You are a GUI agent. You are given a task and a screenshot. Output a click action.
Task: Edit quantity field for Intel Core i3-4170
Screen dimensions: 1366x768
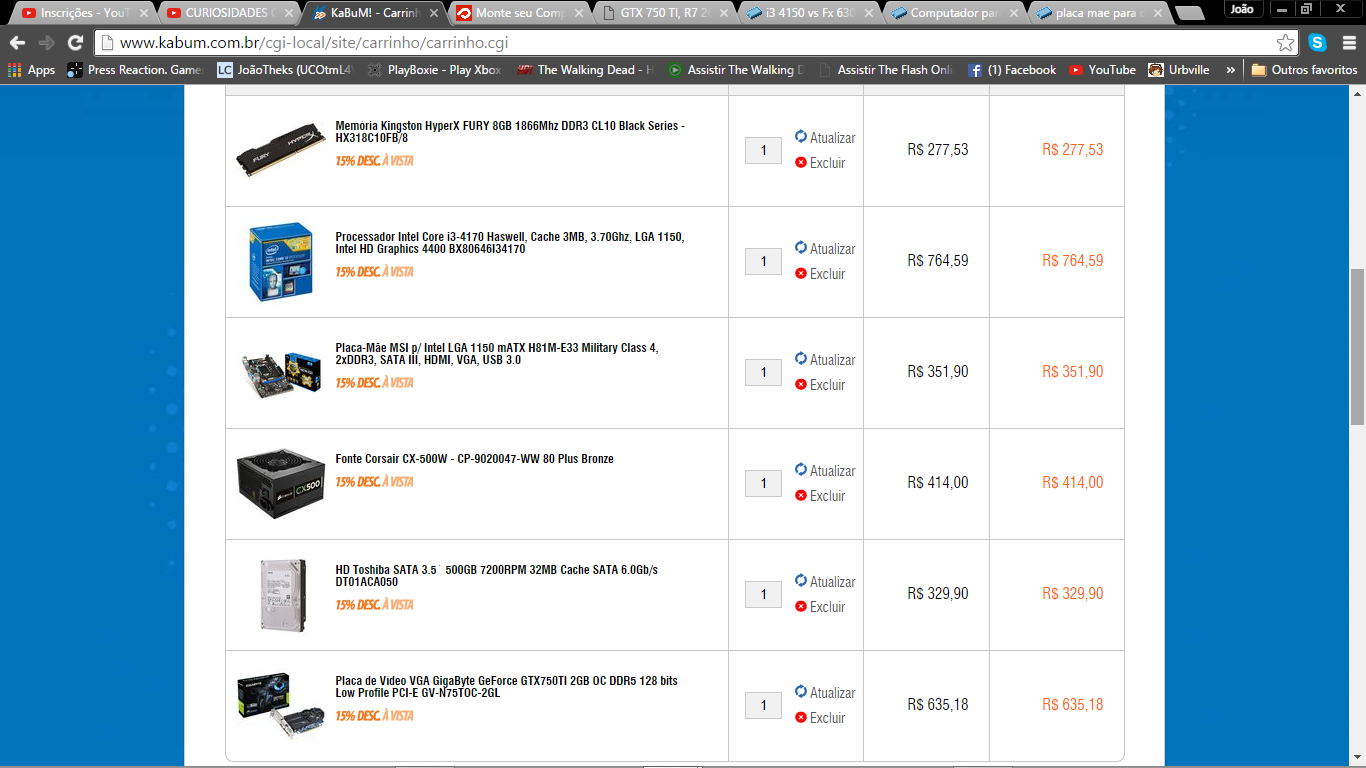763,261
